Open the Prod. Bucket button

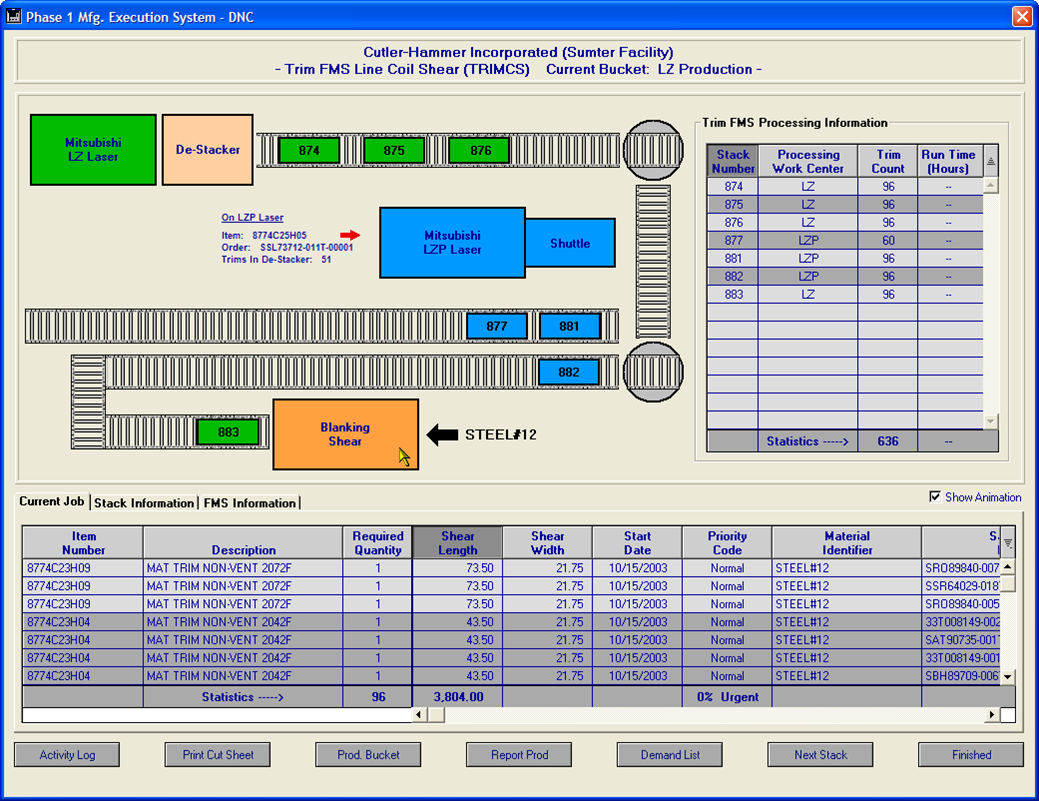[x=368, y=755]
